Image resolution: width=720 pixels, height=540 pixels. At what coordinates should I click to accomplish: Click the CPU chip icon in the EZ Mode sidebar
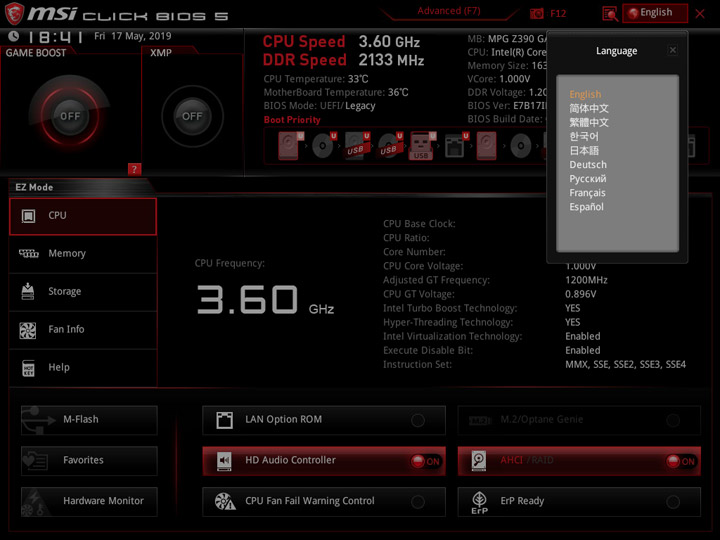coord(28,216)
